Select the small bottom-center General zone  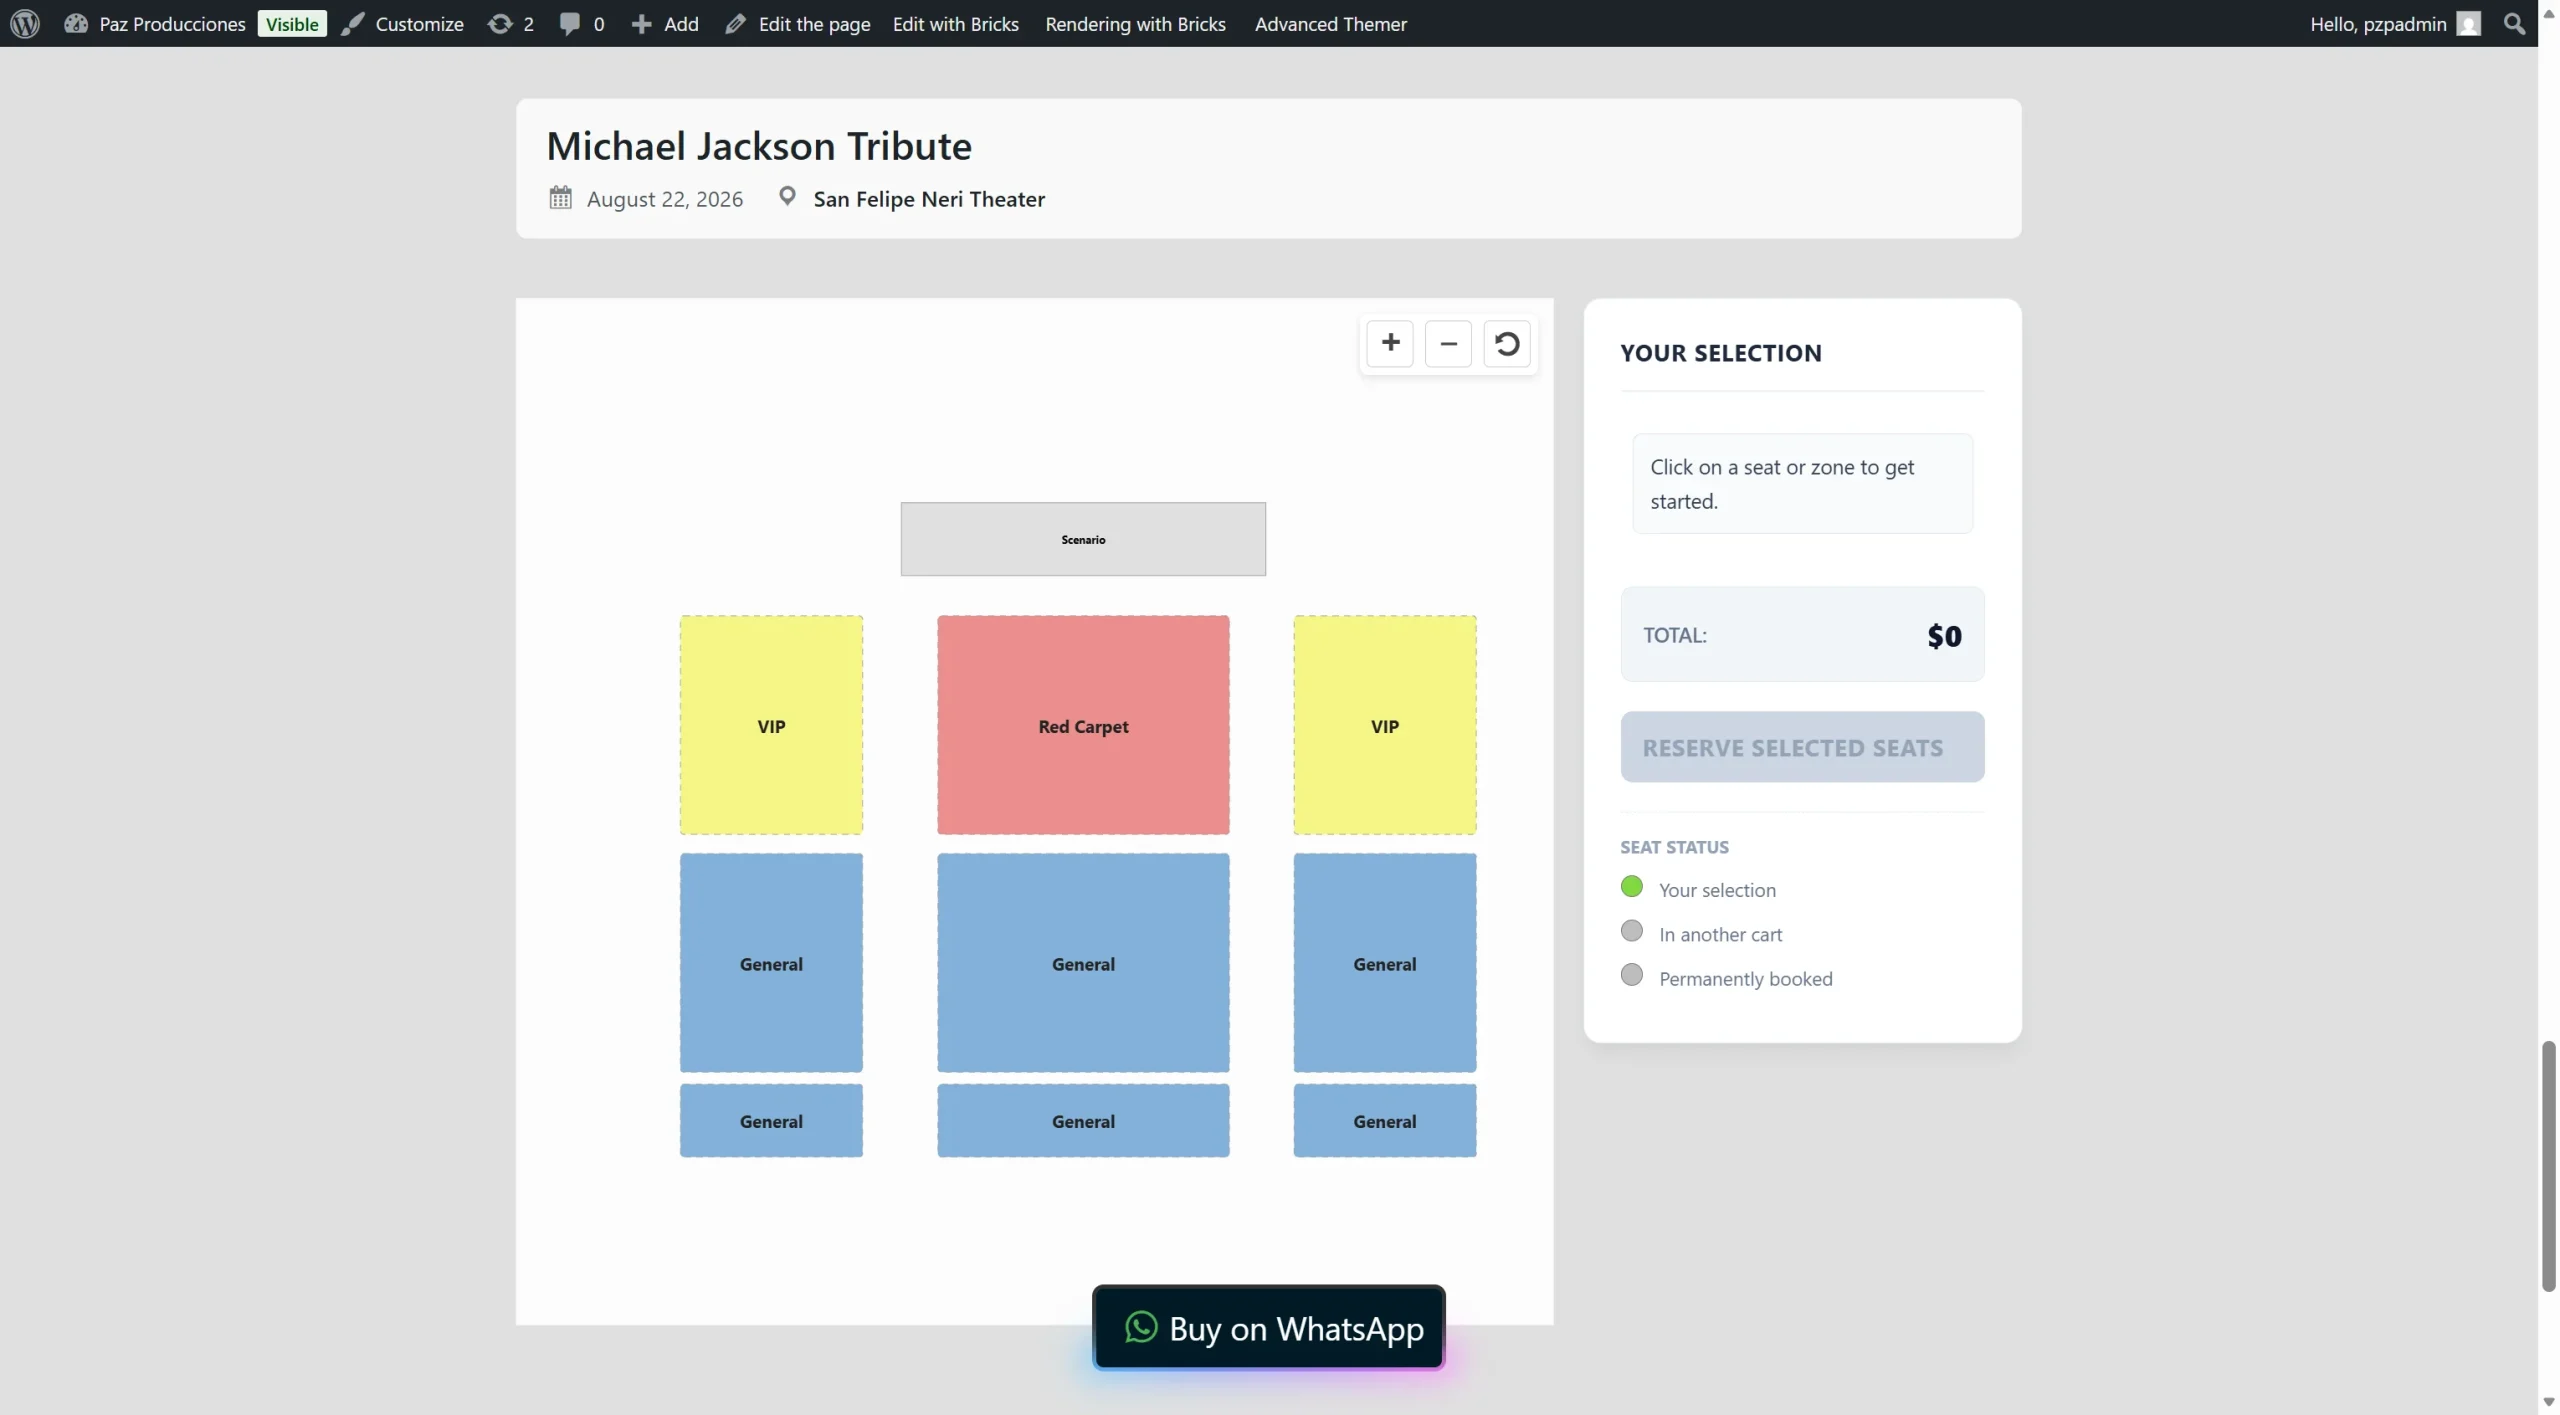tap(1083, 1120)
